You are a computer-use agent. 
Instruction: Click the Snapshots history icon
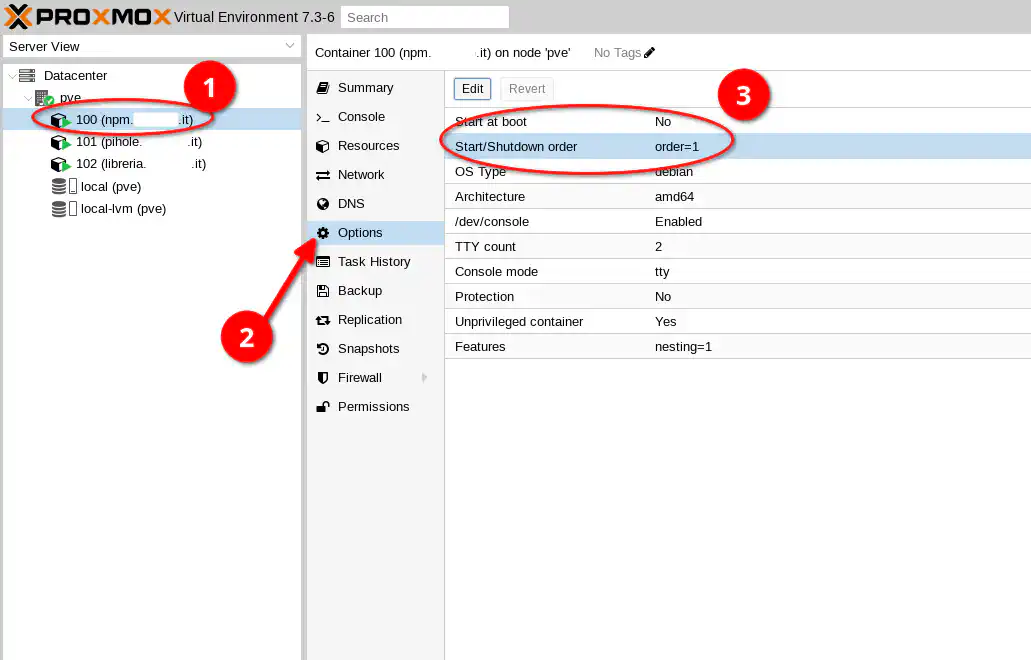(x=323, y=349)
